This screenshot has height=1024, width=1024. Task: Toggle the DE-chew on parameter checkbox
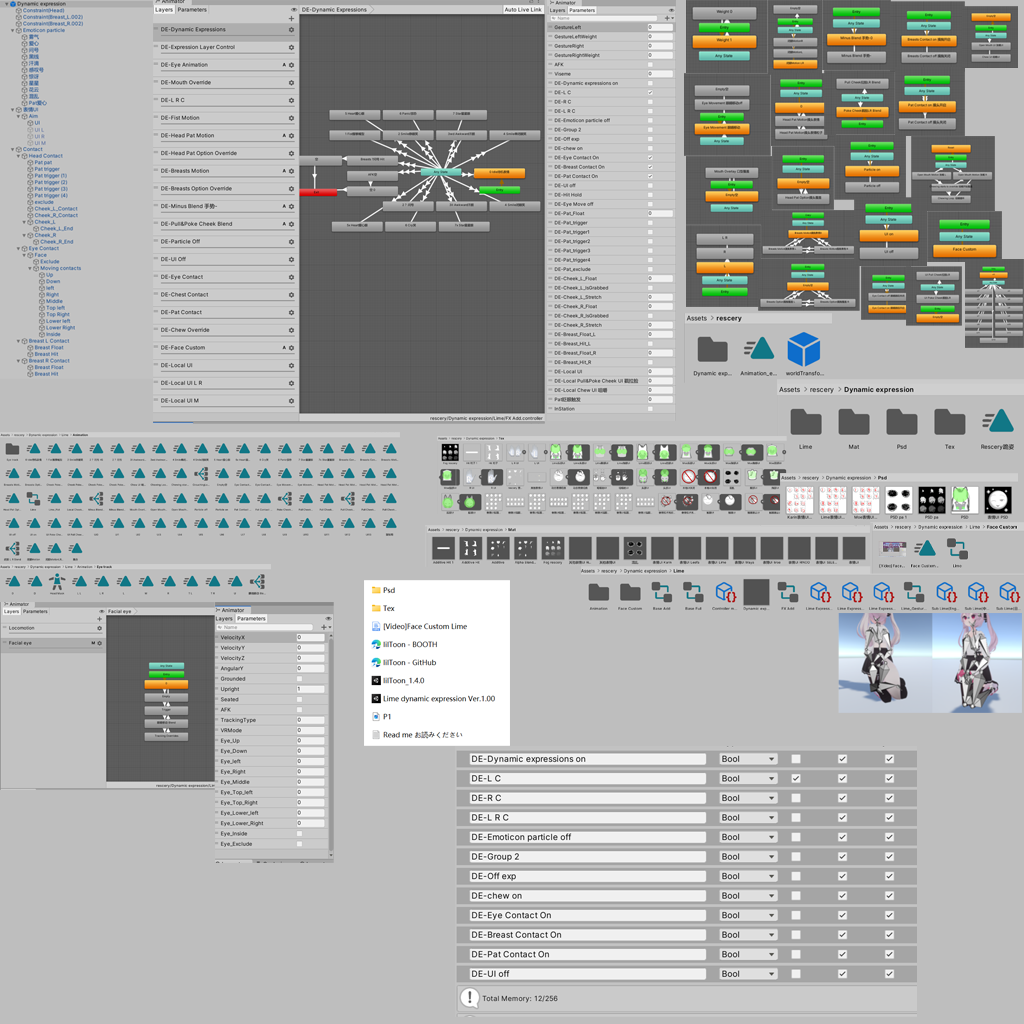[796, 895]
